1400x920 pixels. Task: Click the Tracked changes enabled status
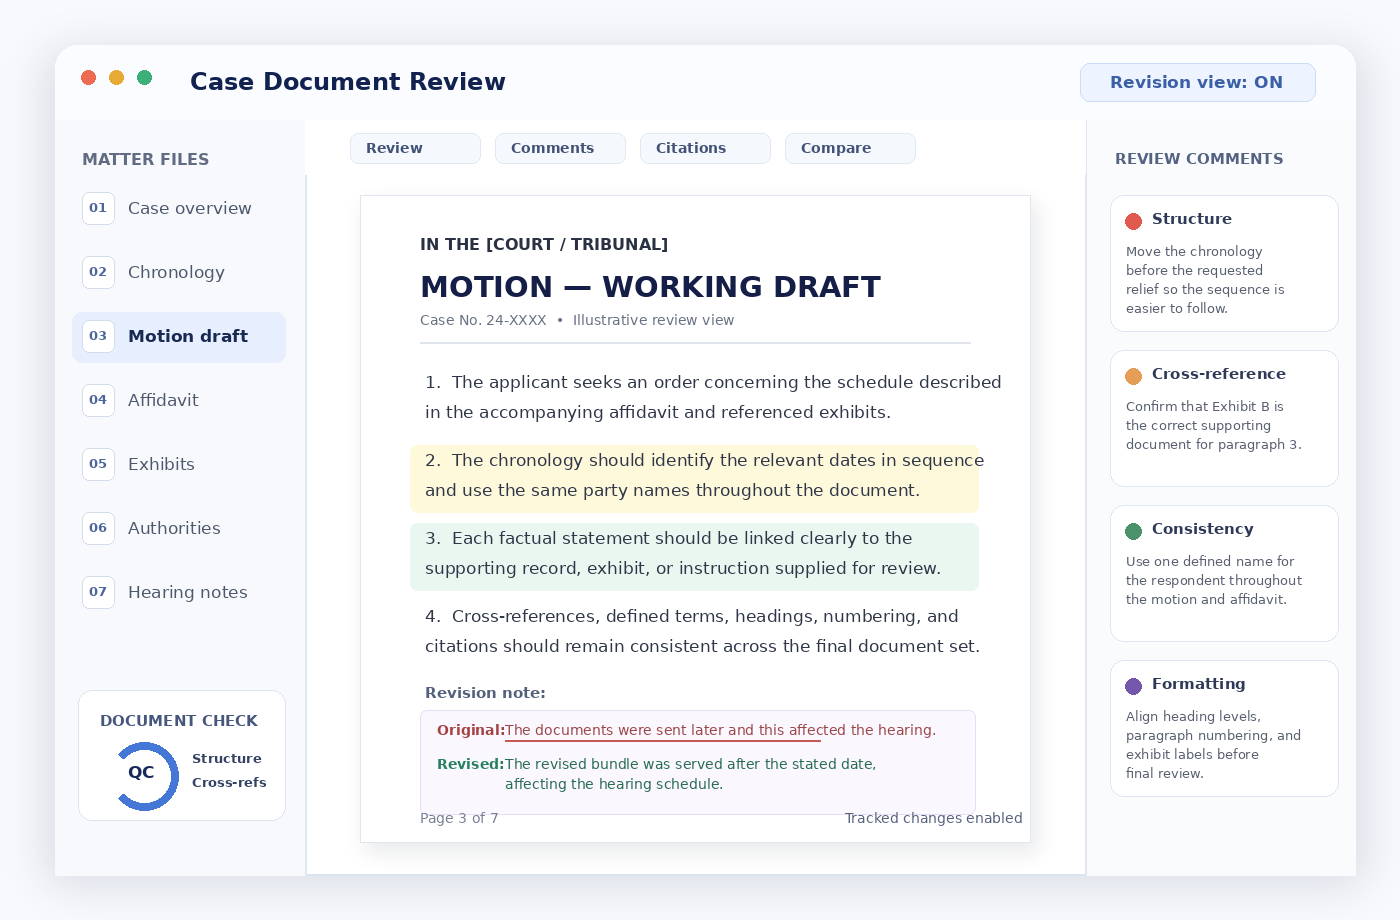click(x=933, y=818)
